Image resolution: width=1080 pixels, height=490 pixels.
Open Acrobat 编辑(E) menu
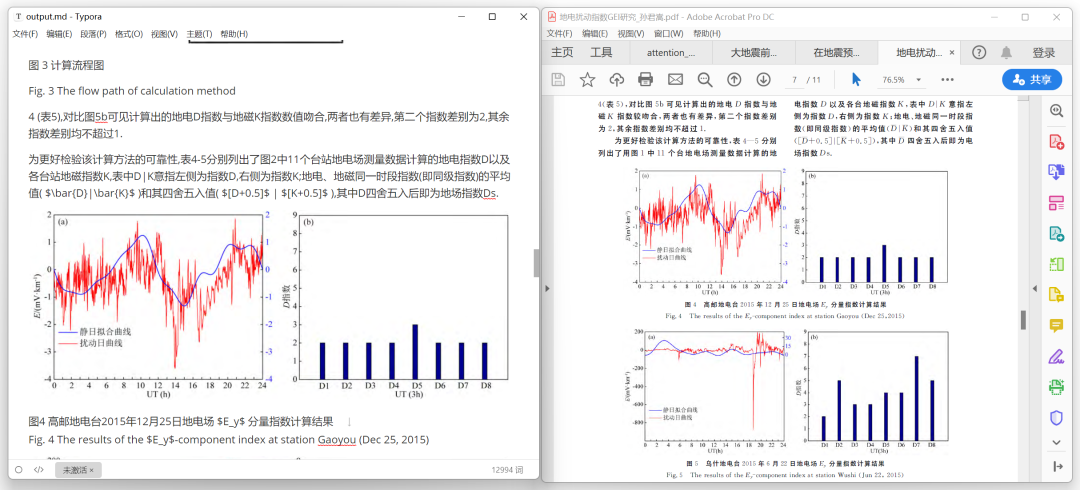(595, 33)
